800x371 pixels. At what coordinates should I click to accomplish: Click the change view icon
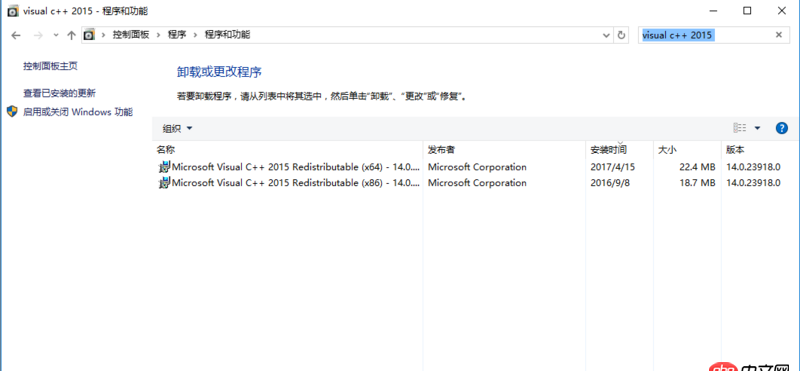740,128
